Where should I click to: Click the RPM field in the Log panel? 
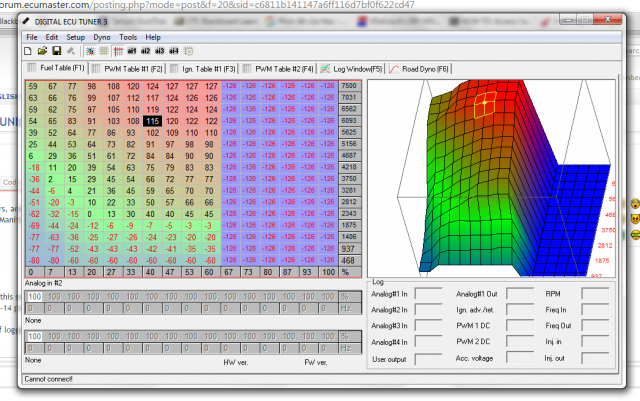click(596, 295)
